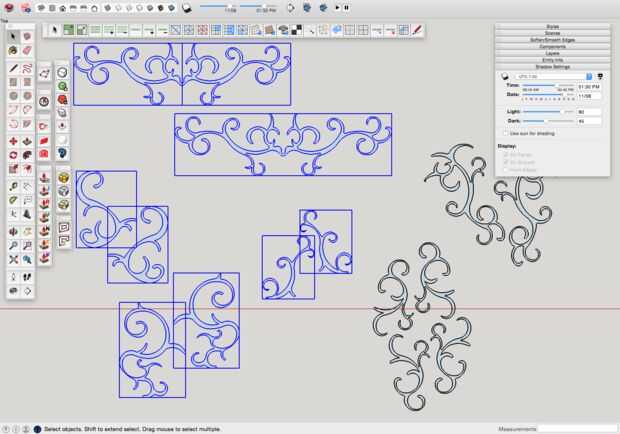Click the Measurements input box

pyautogui.click(x=577, y=429)
